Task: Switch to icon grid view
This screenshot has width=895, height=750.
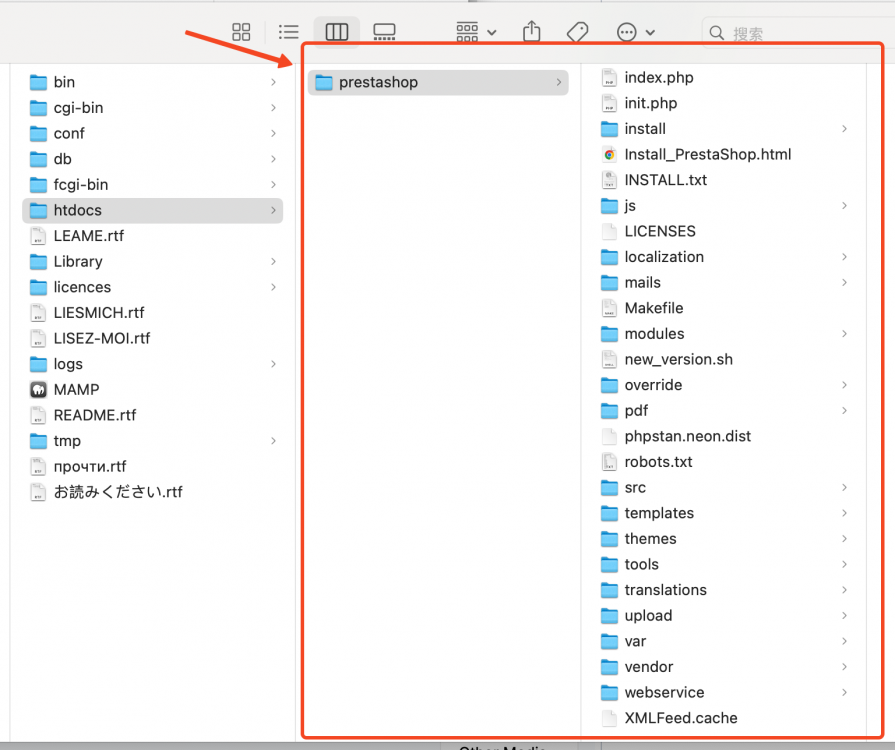Action: click(x=241, y=32)
